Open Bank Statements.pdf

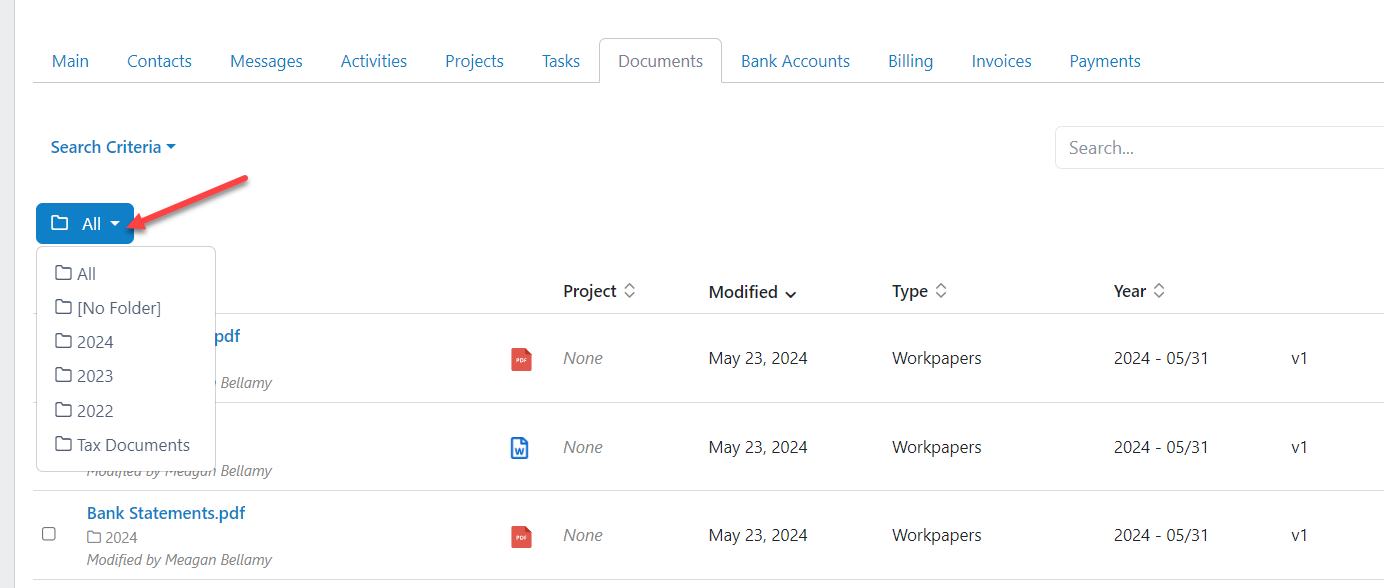pos(165,512)
